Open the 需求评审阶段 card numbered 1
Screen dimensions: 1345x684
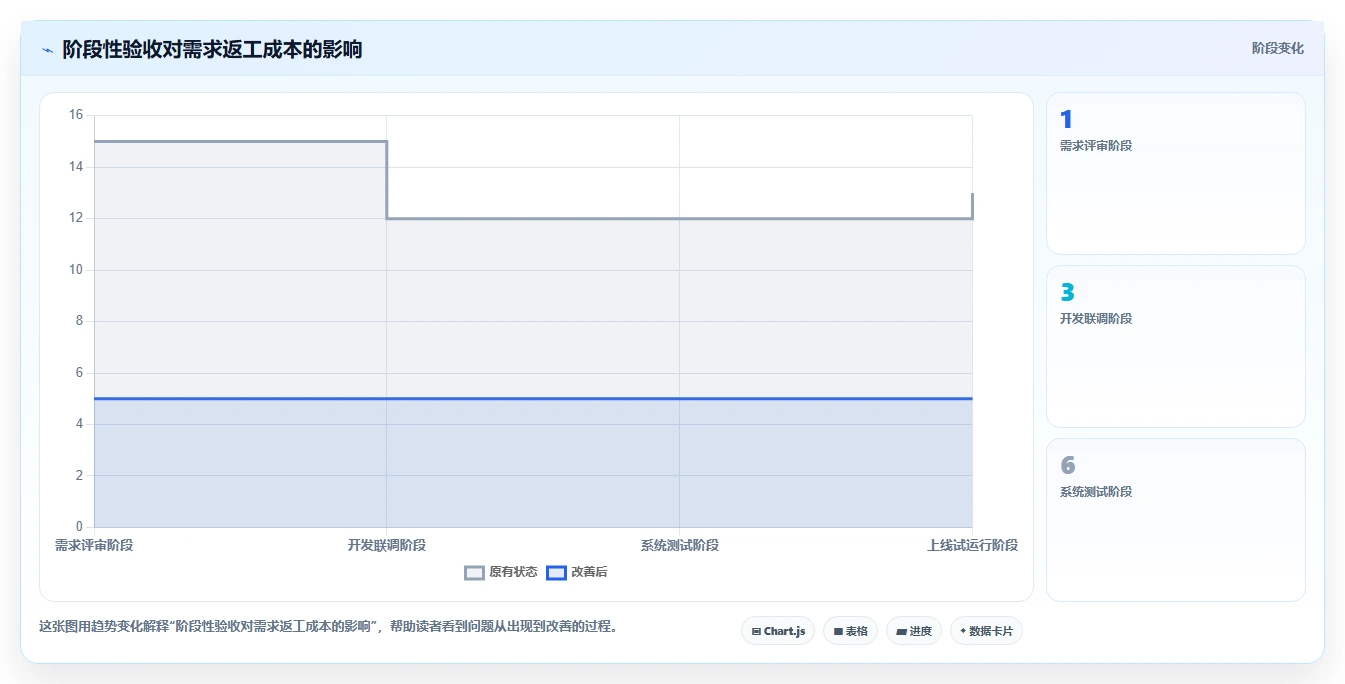point(1176,174)
